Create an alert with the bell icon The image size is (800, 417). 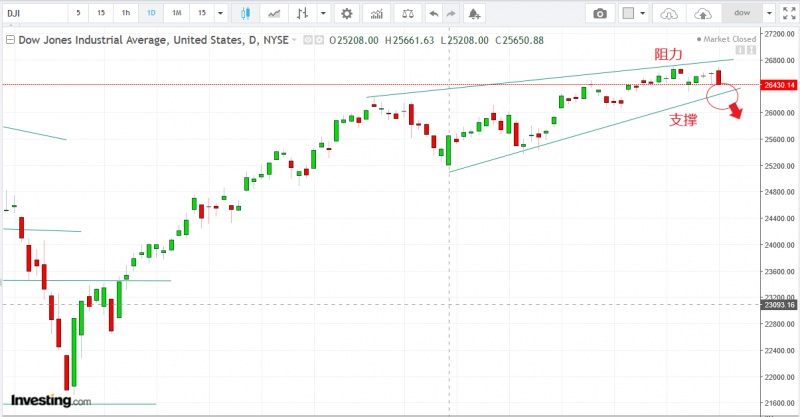coord(473,14)
